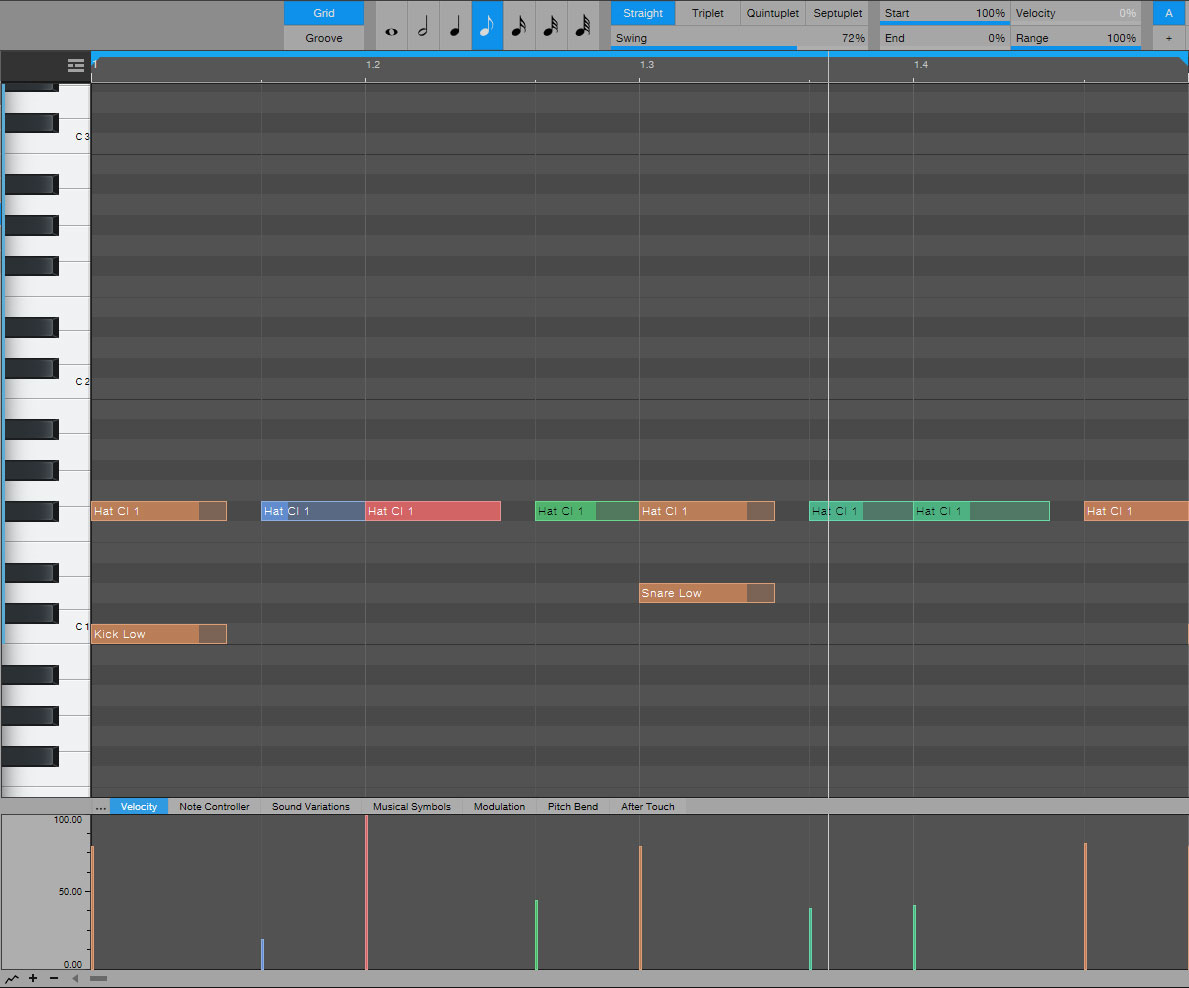Enable Septuplet note grid

click(x=838, y=13)
